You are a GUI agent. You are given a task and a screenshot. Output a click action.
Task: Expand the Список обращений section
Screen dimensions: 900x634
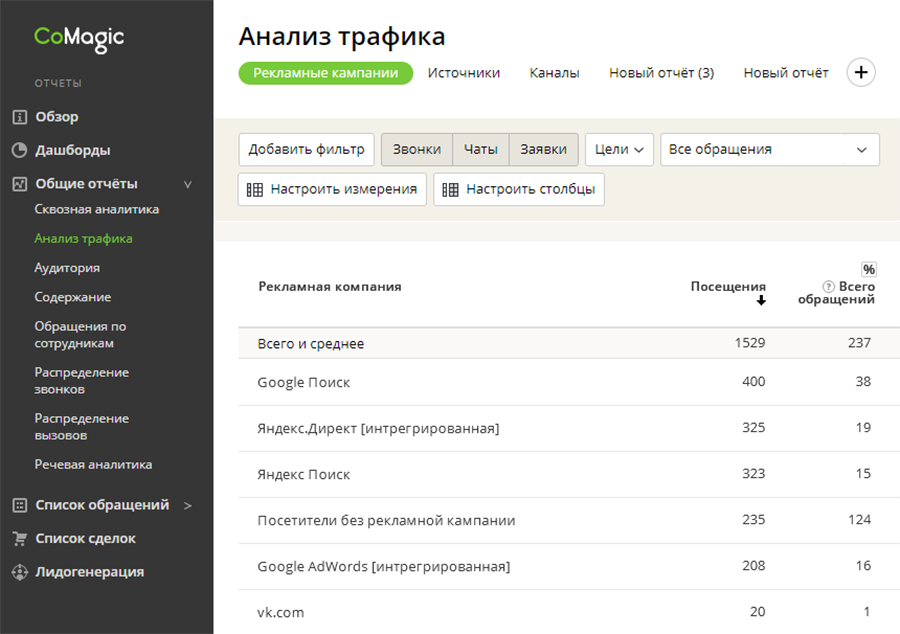[x=187, y=505]
